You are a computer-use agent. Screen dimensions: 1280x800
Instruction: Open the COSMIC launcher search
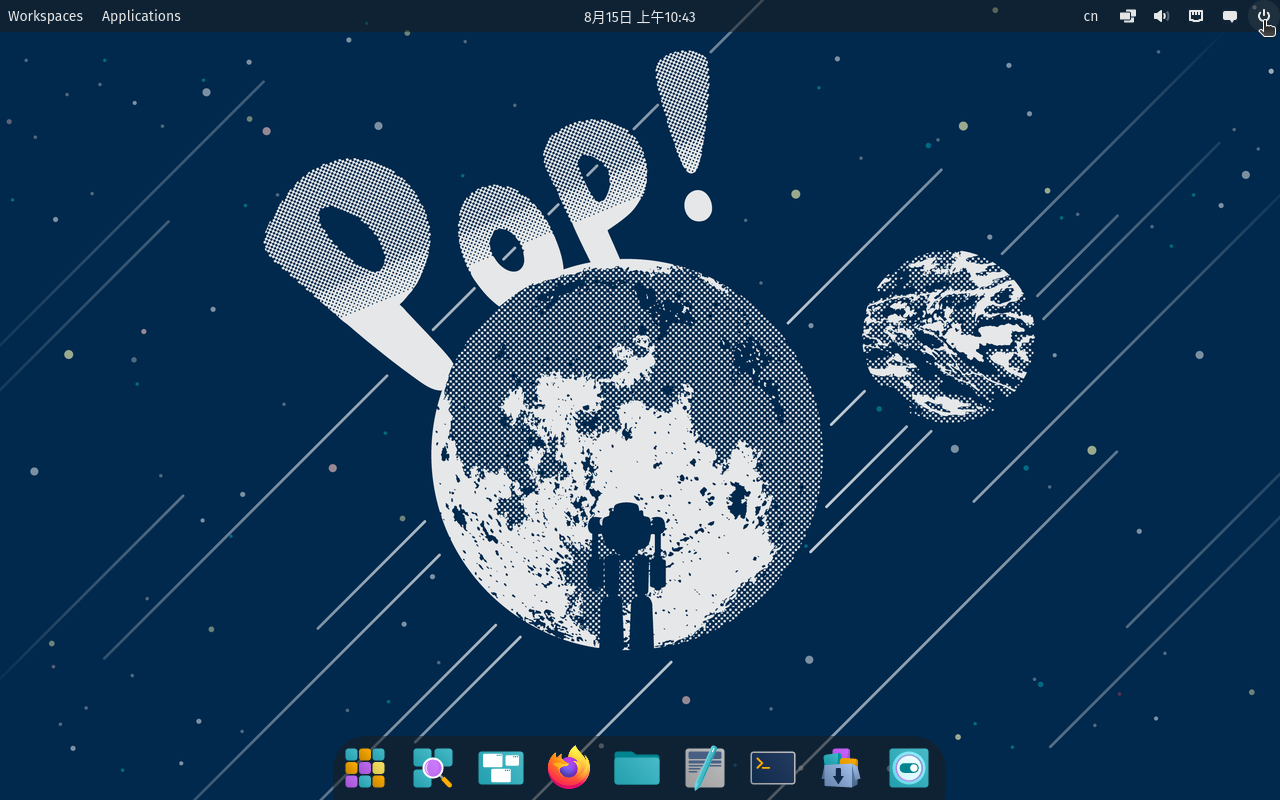tap(432, 767)
